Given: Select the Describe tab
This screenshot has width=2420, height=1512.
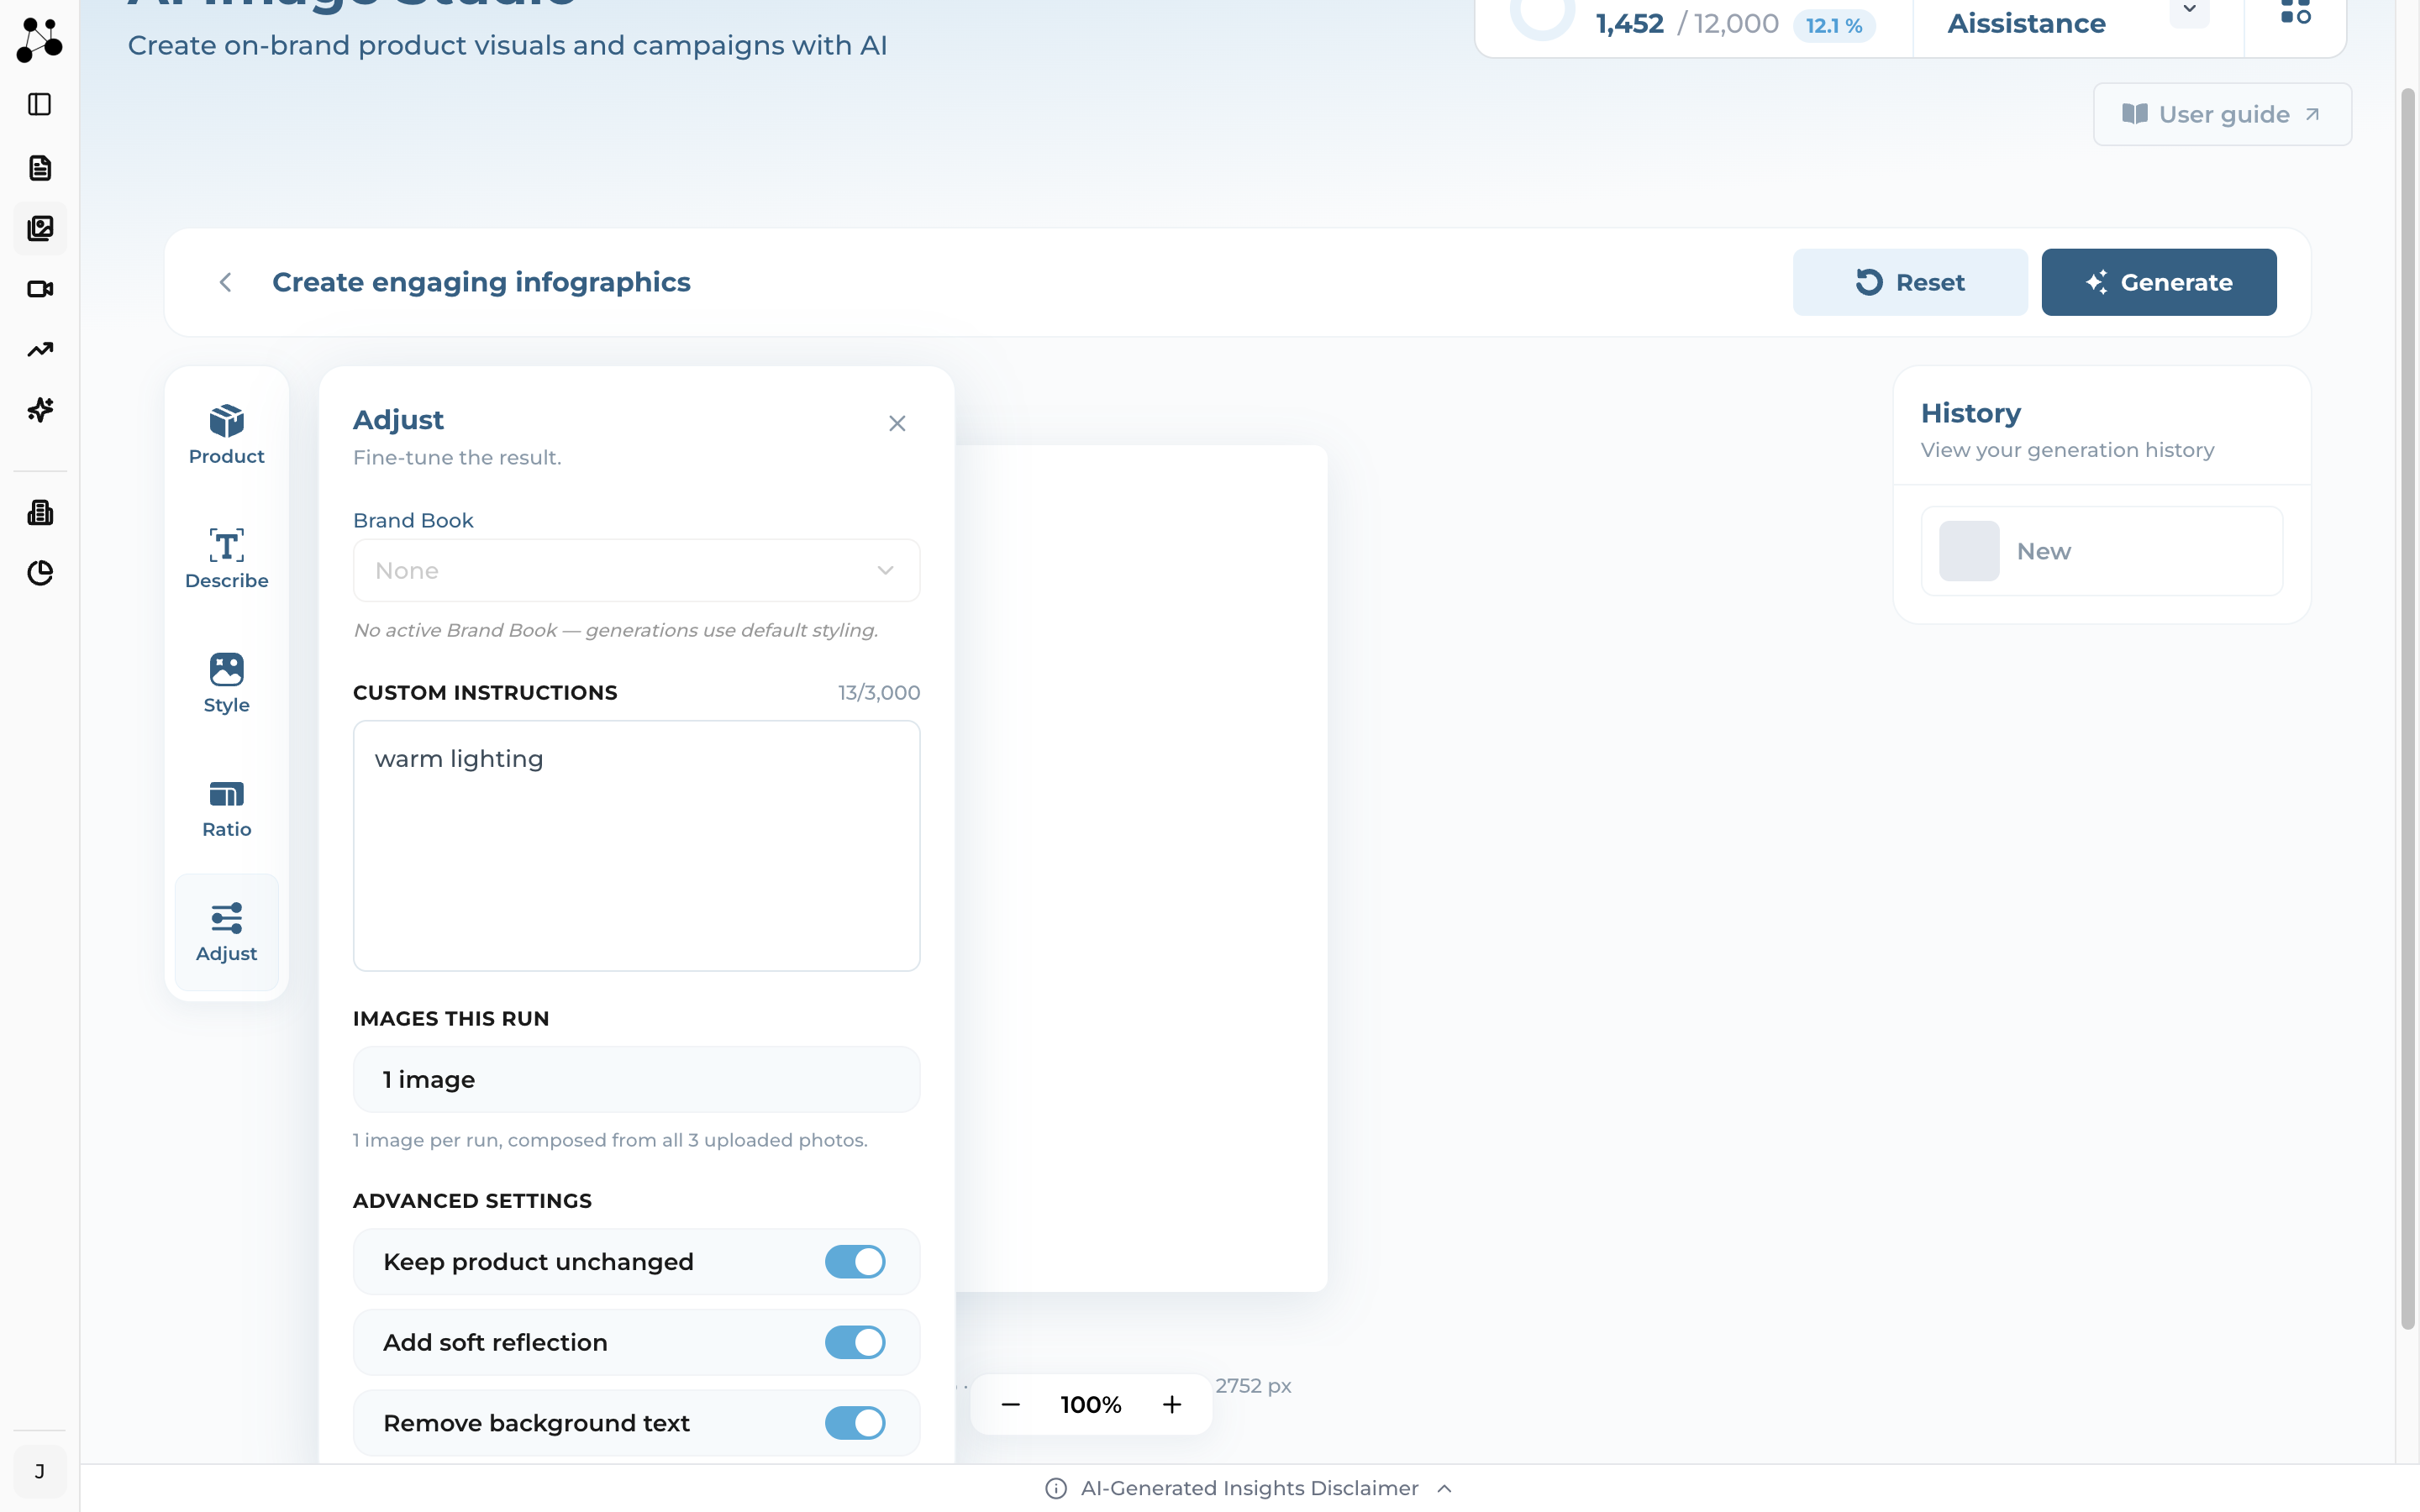Looking at the screenshot, I should coord(227,559).
